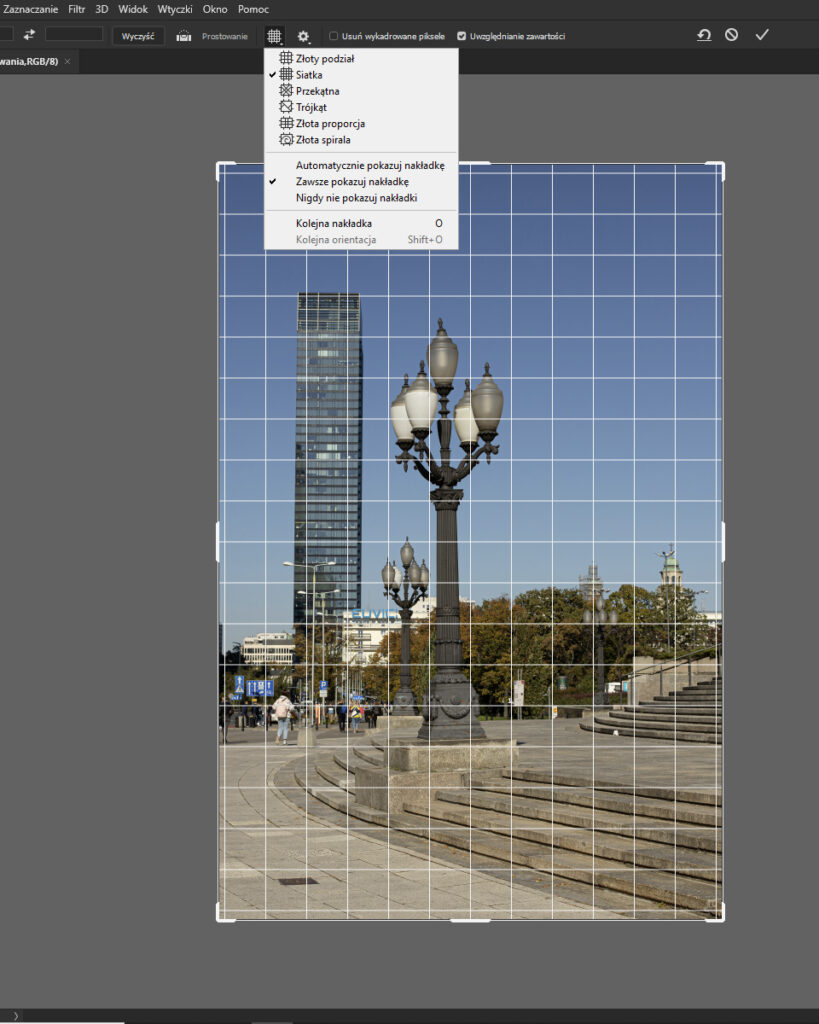Click the swap crop width and height arrows
Viewport: 819px width, 1024px height.
pos(27,34)
